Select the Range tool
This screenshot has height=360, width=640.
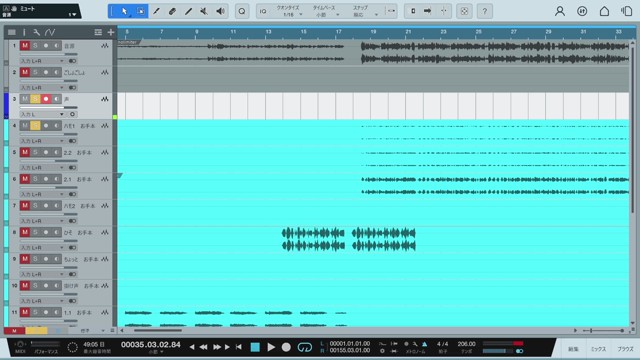coord(140,11)
